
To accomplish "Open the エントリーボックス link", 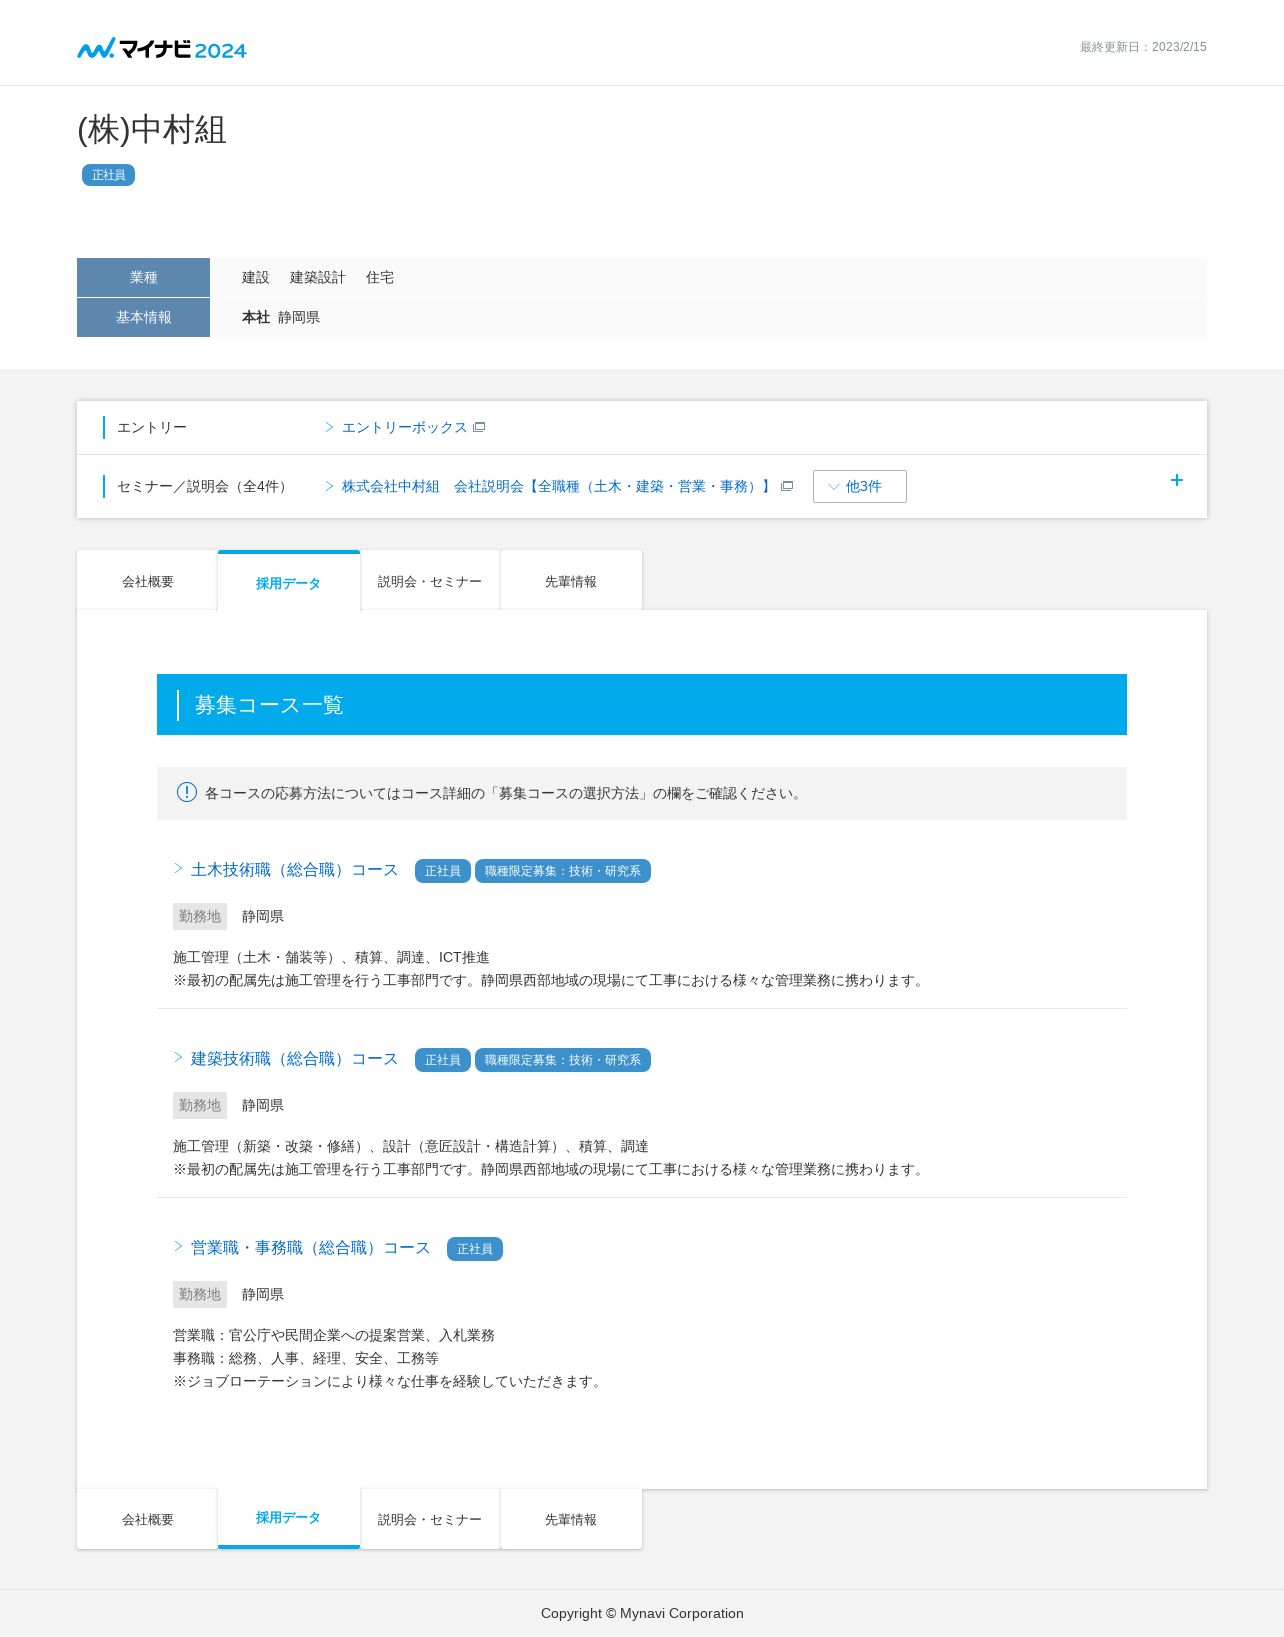I will coord(404,427).
